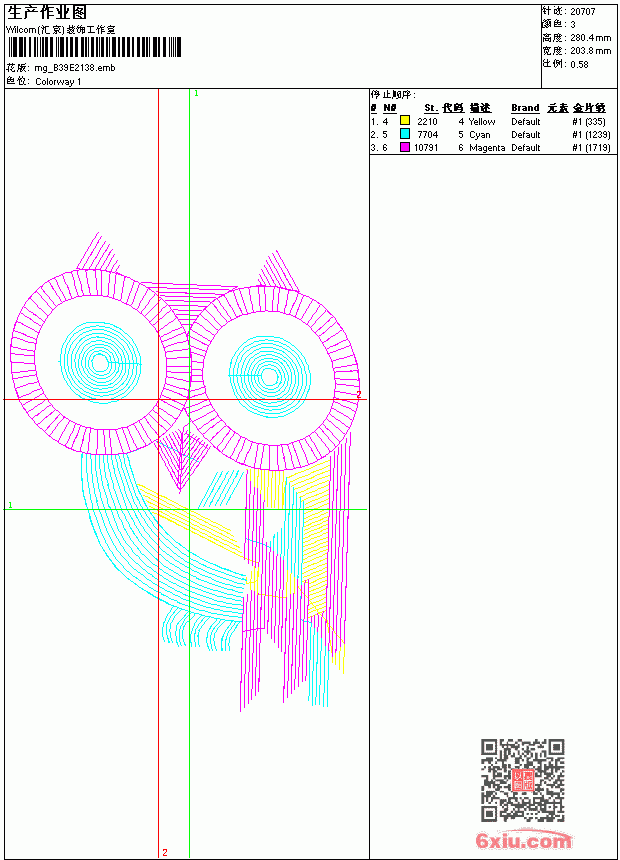Click the barcode under the Wilcom header

[x=94, y=47]
